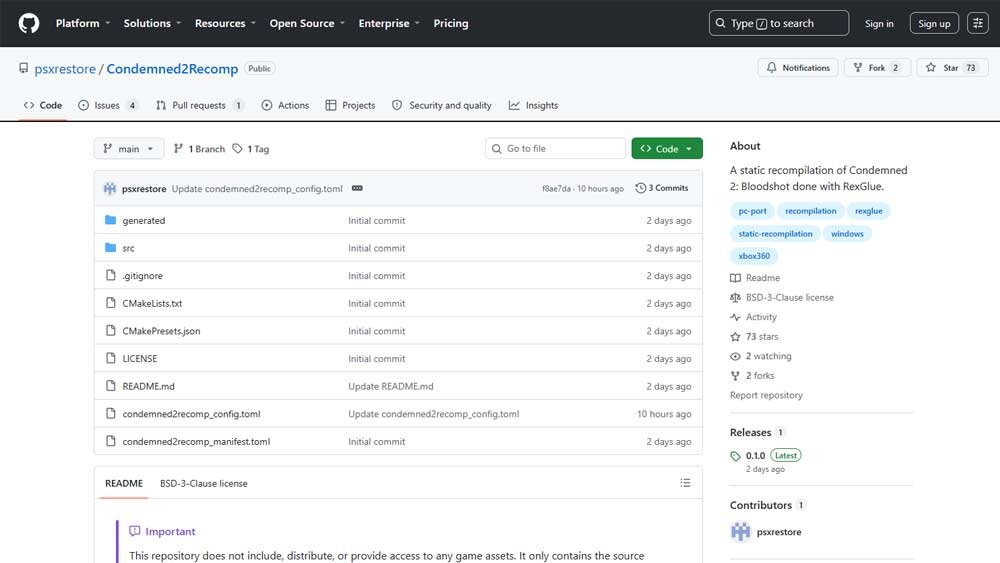The width and height of the screenshot is (1000, 563).
Task: Click the Sign in link
Action: [x=879, y=24]
